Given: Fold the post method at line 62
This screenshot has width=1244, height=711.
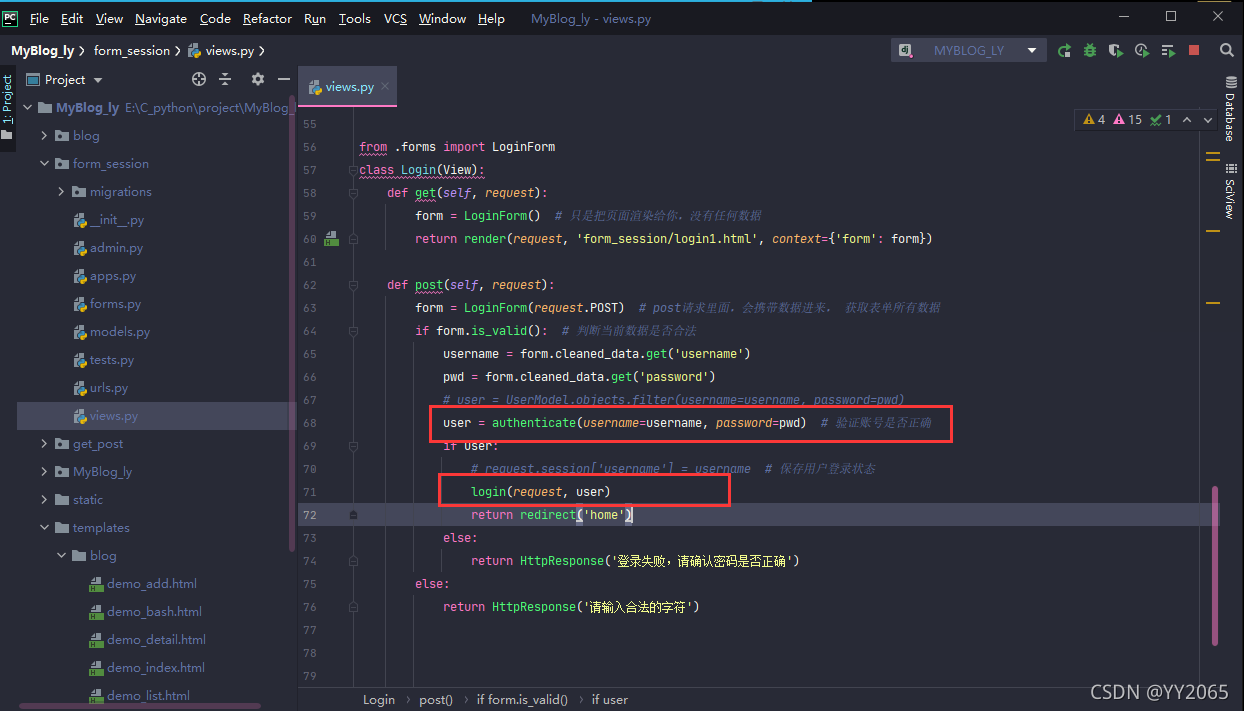Looking at the screenshot, I should 353,285.
